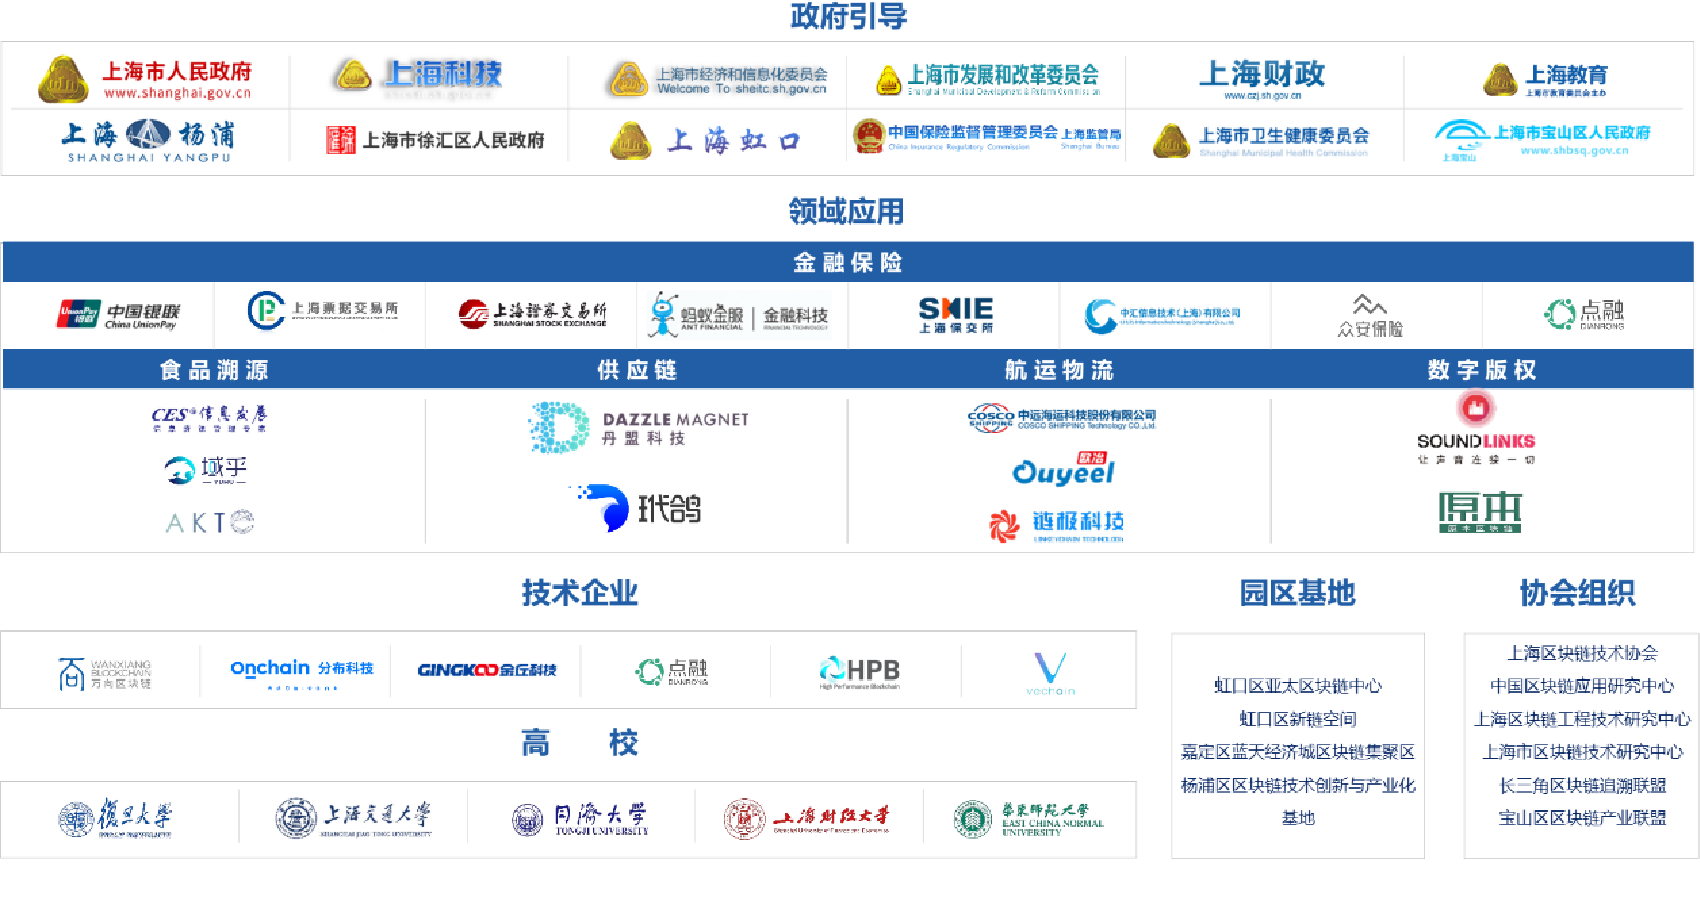The height and width of the screenshot is (900, 1700).
Task: Click the Ouyeel logo
Action: (x=1063, y=469)
